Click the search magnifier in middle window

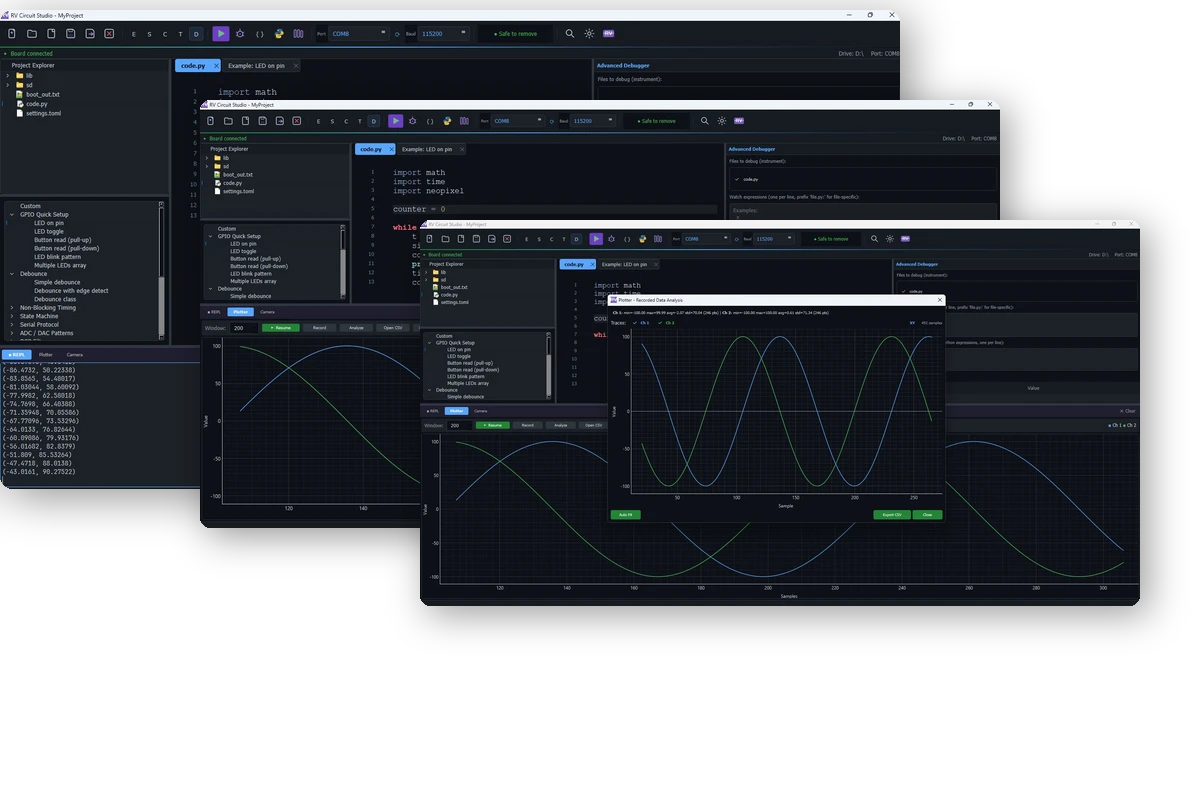point(705,121)
